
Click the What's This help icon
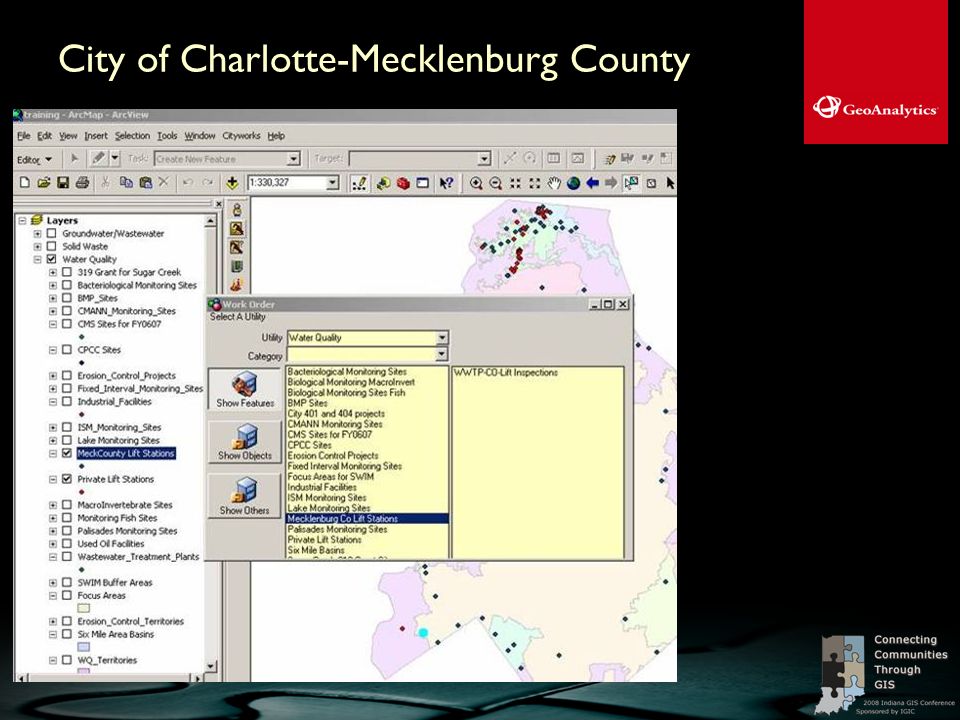446,182
